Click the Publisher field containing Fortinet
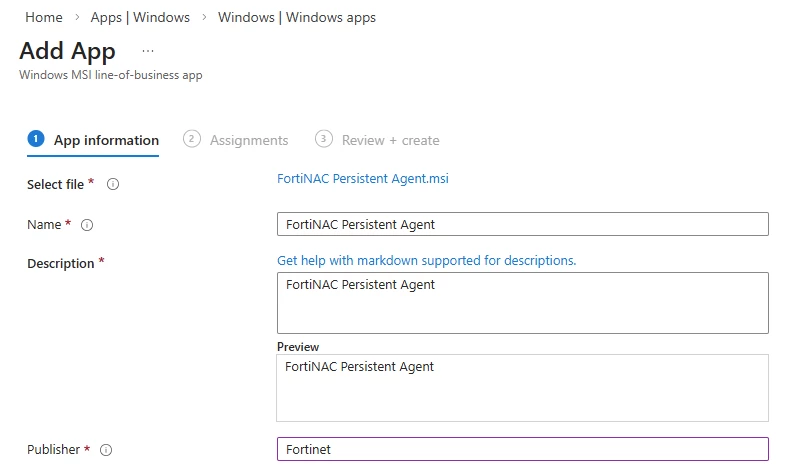786x472 pixels. point(523,449)
